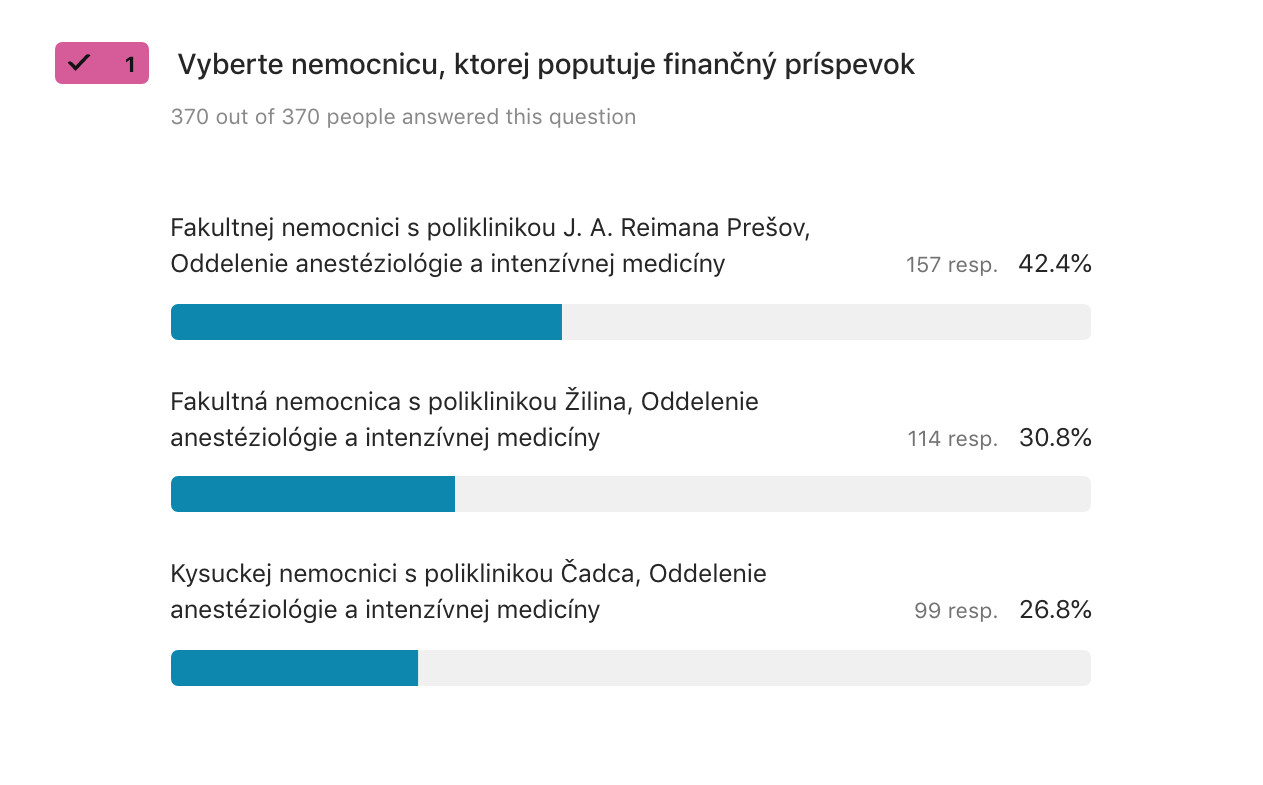The height and width of the screenshot is (785, 1263).
Task: Click the 26.8% percentage value
Action: point(1055,610)
